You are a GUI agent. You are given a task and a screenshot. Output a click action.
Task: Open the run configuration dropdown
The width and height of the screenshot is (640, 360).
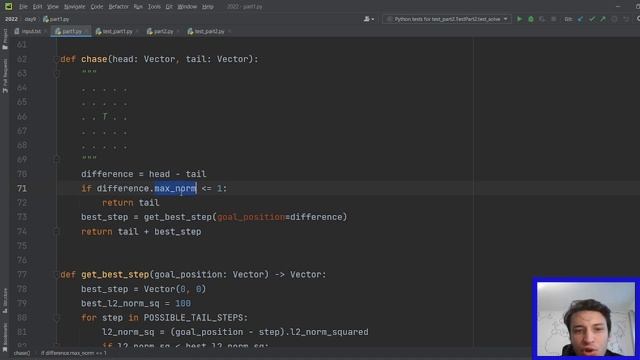click(447, 19)
